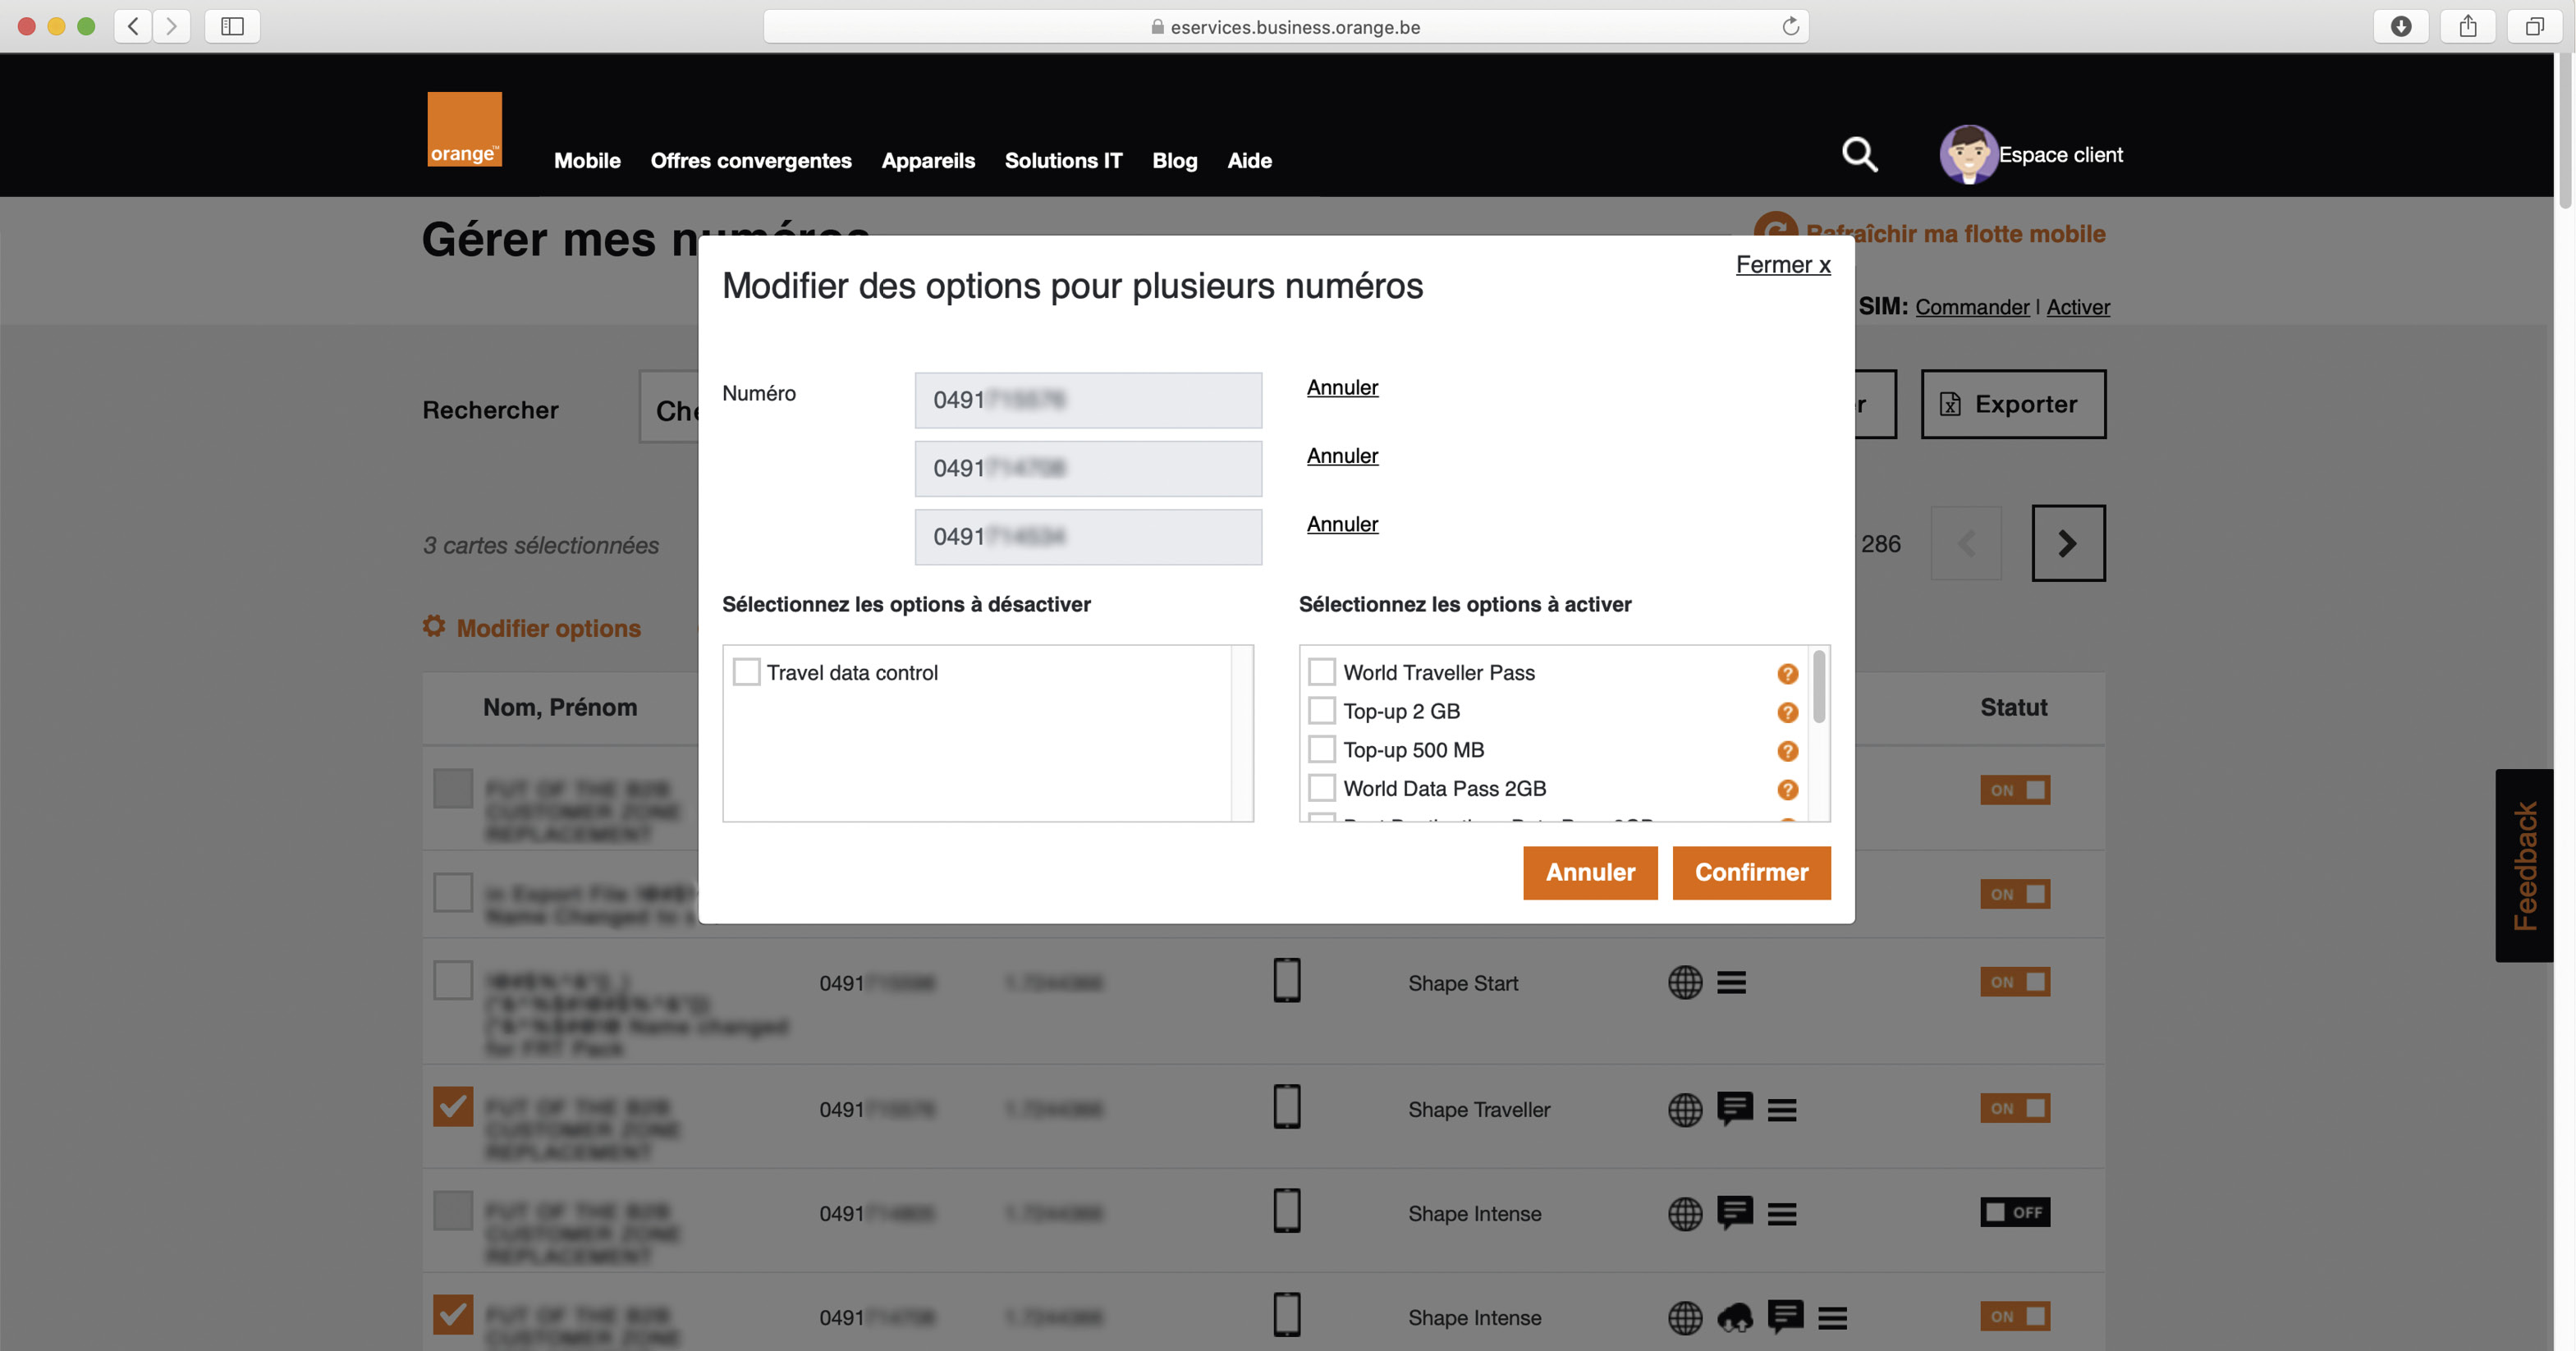Enable the World Data Pass 2GB option

click(x=1322, y=788)
